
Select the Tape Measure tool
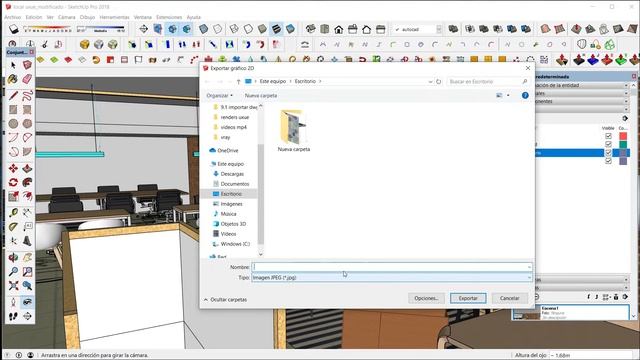(13, 213)
